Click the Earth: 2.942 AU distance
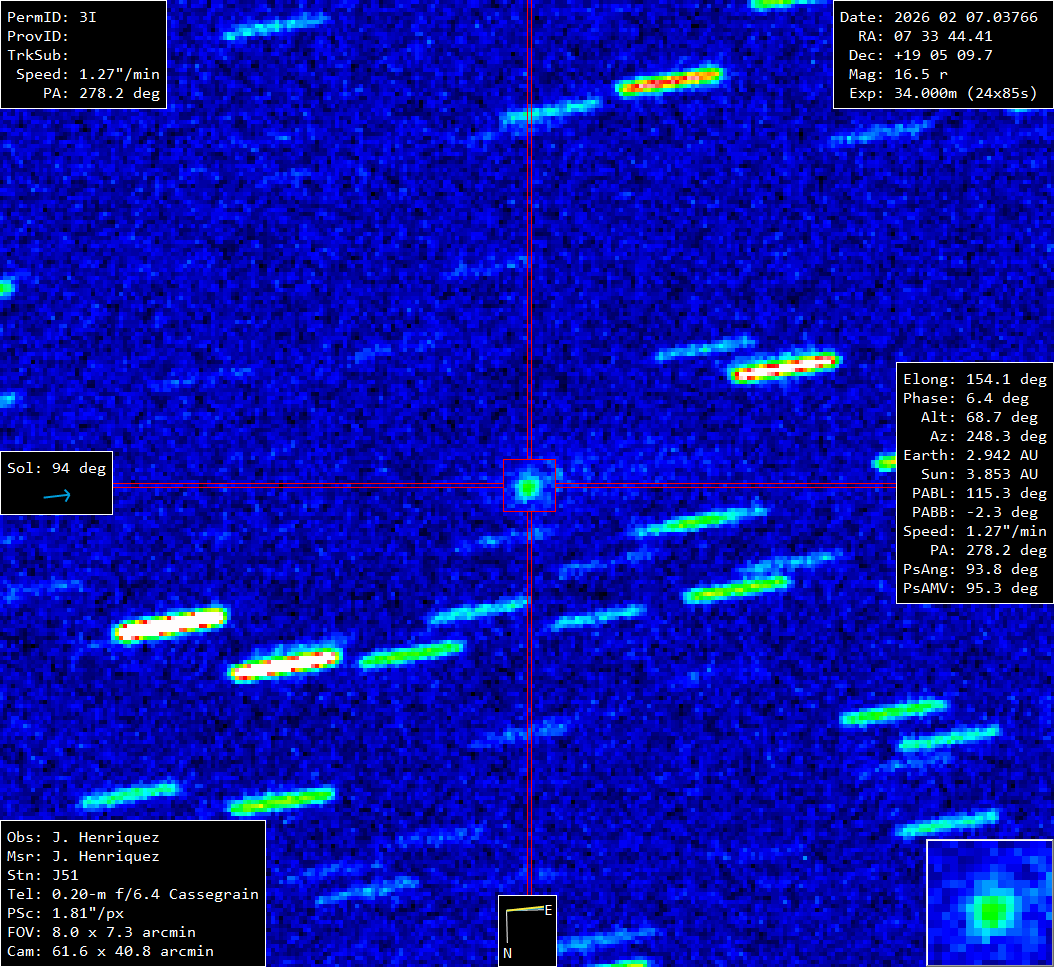 coord(975,456)
